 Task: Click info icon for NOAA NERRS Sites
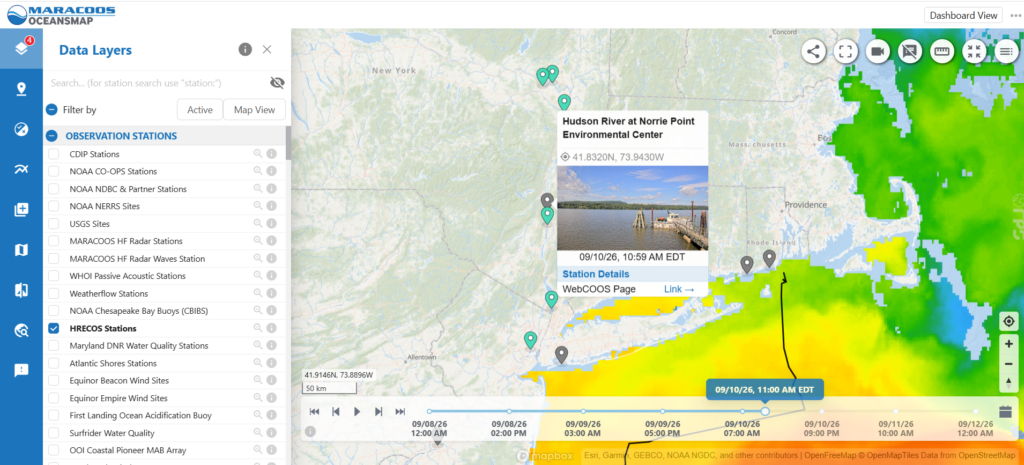[272, 206]
